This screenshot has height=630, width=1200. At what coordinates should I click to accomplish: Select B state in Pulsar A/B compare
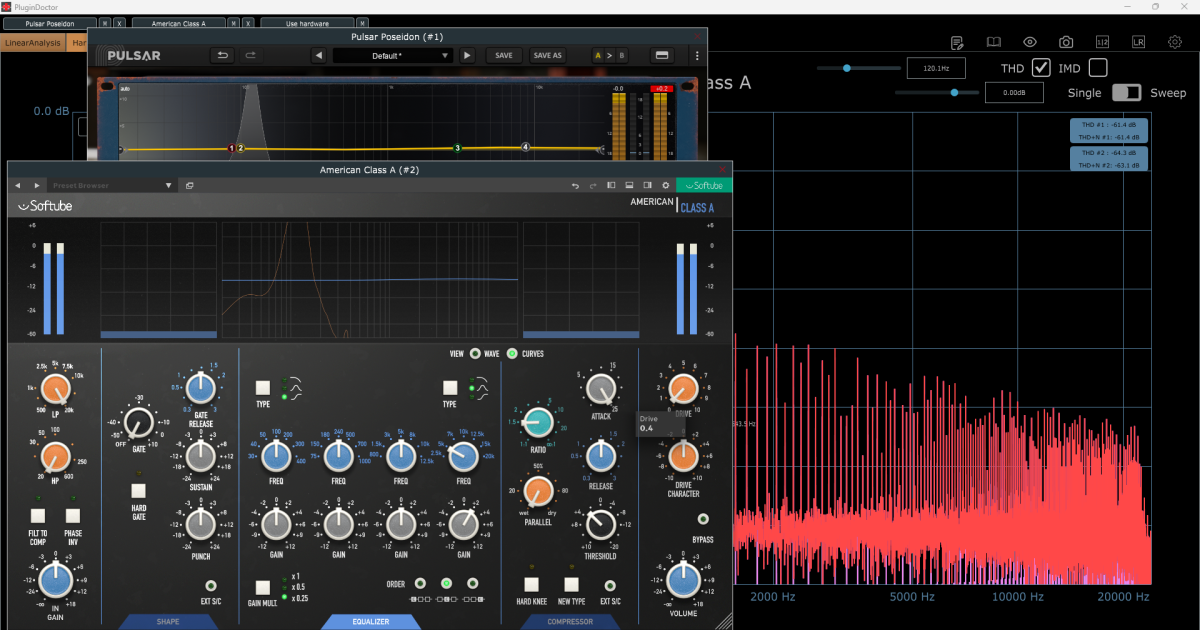click(623, 55)
